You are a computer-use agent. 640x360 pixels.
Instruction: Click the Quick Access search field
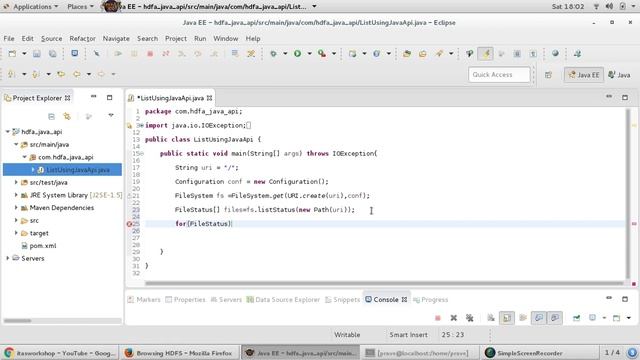click(x=499, y=75)
